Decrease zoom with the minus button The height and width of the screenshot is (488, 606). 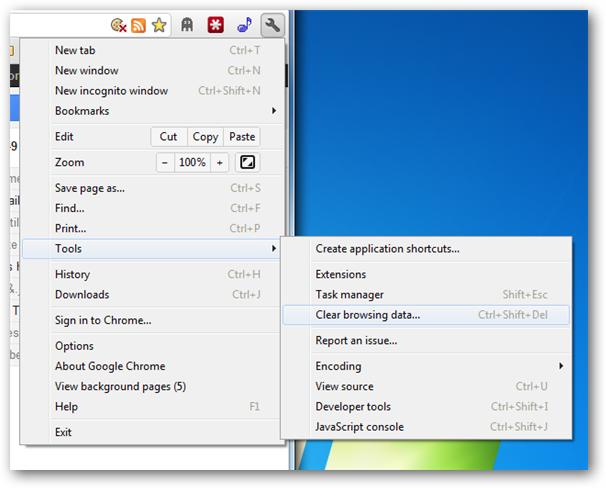point(165,162)
